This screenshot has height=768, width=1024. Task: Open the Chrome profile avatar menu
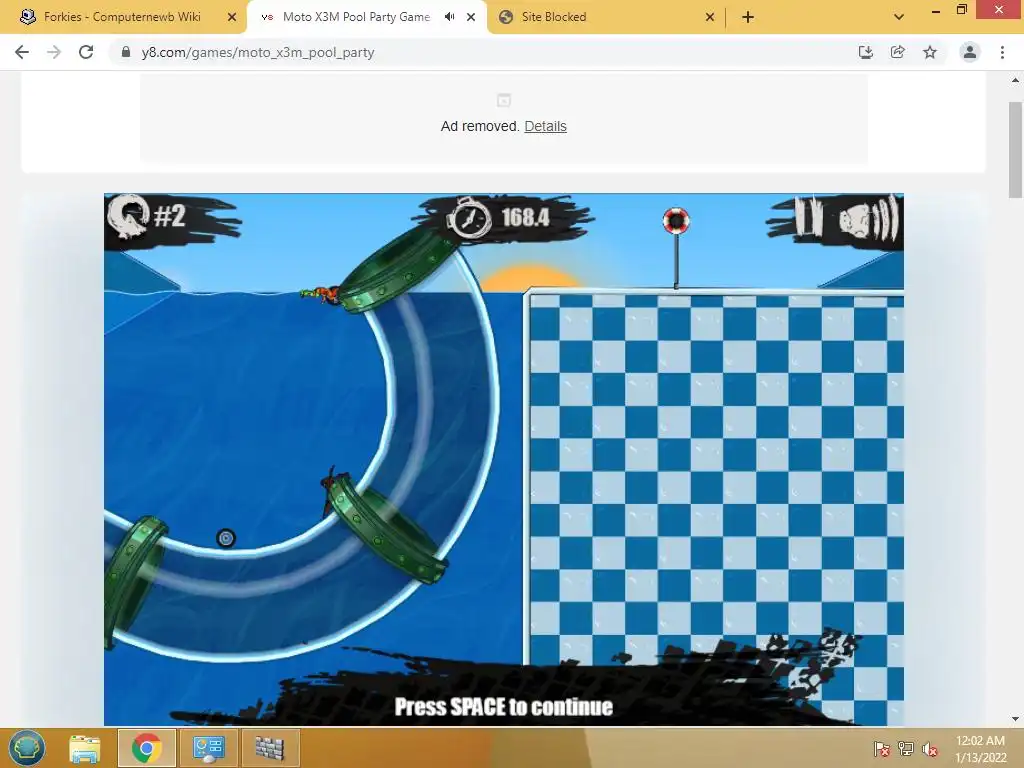(970, 52)
